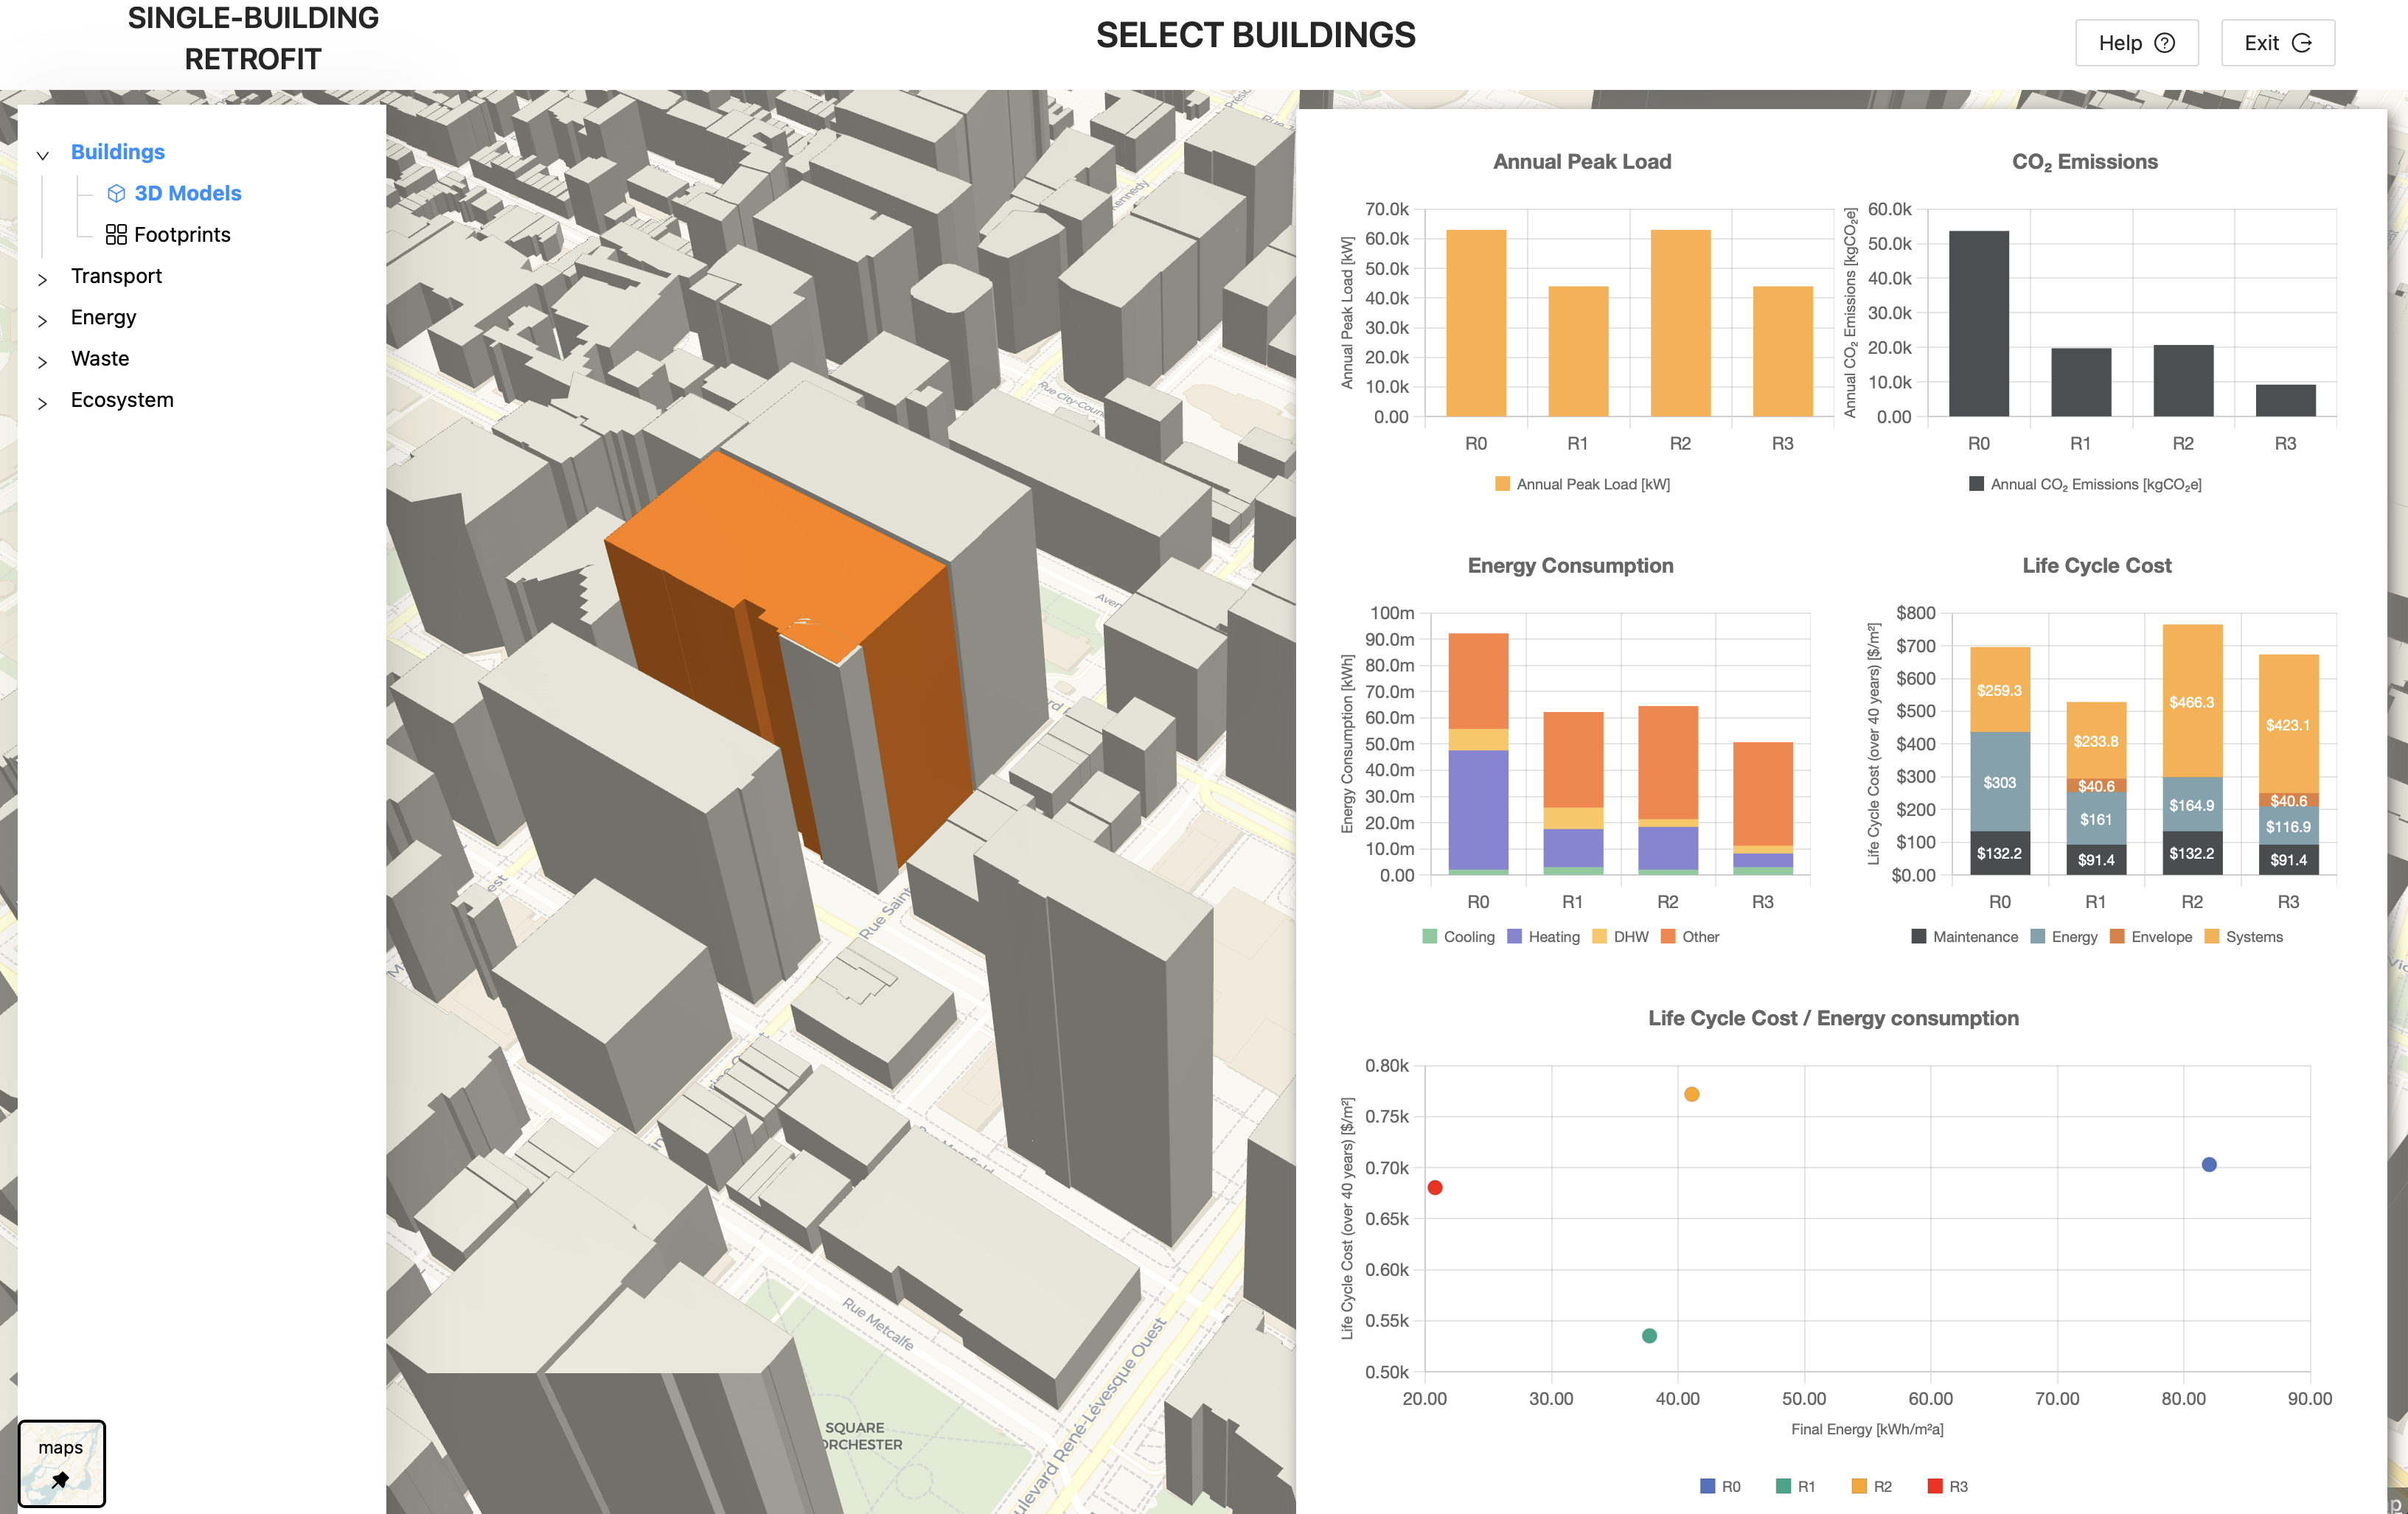This screenshot has height=1514, width=2408.
Task: Collapse the Buildings tree node
Action: [x=43, y=155]
